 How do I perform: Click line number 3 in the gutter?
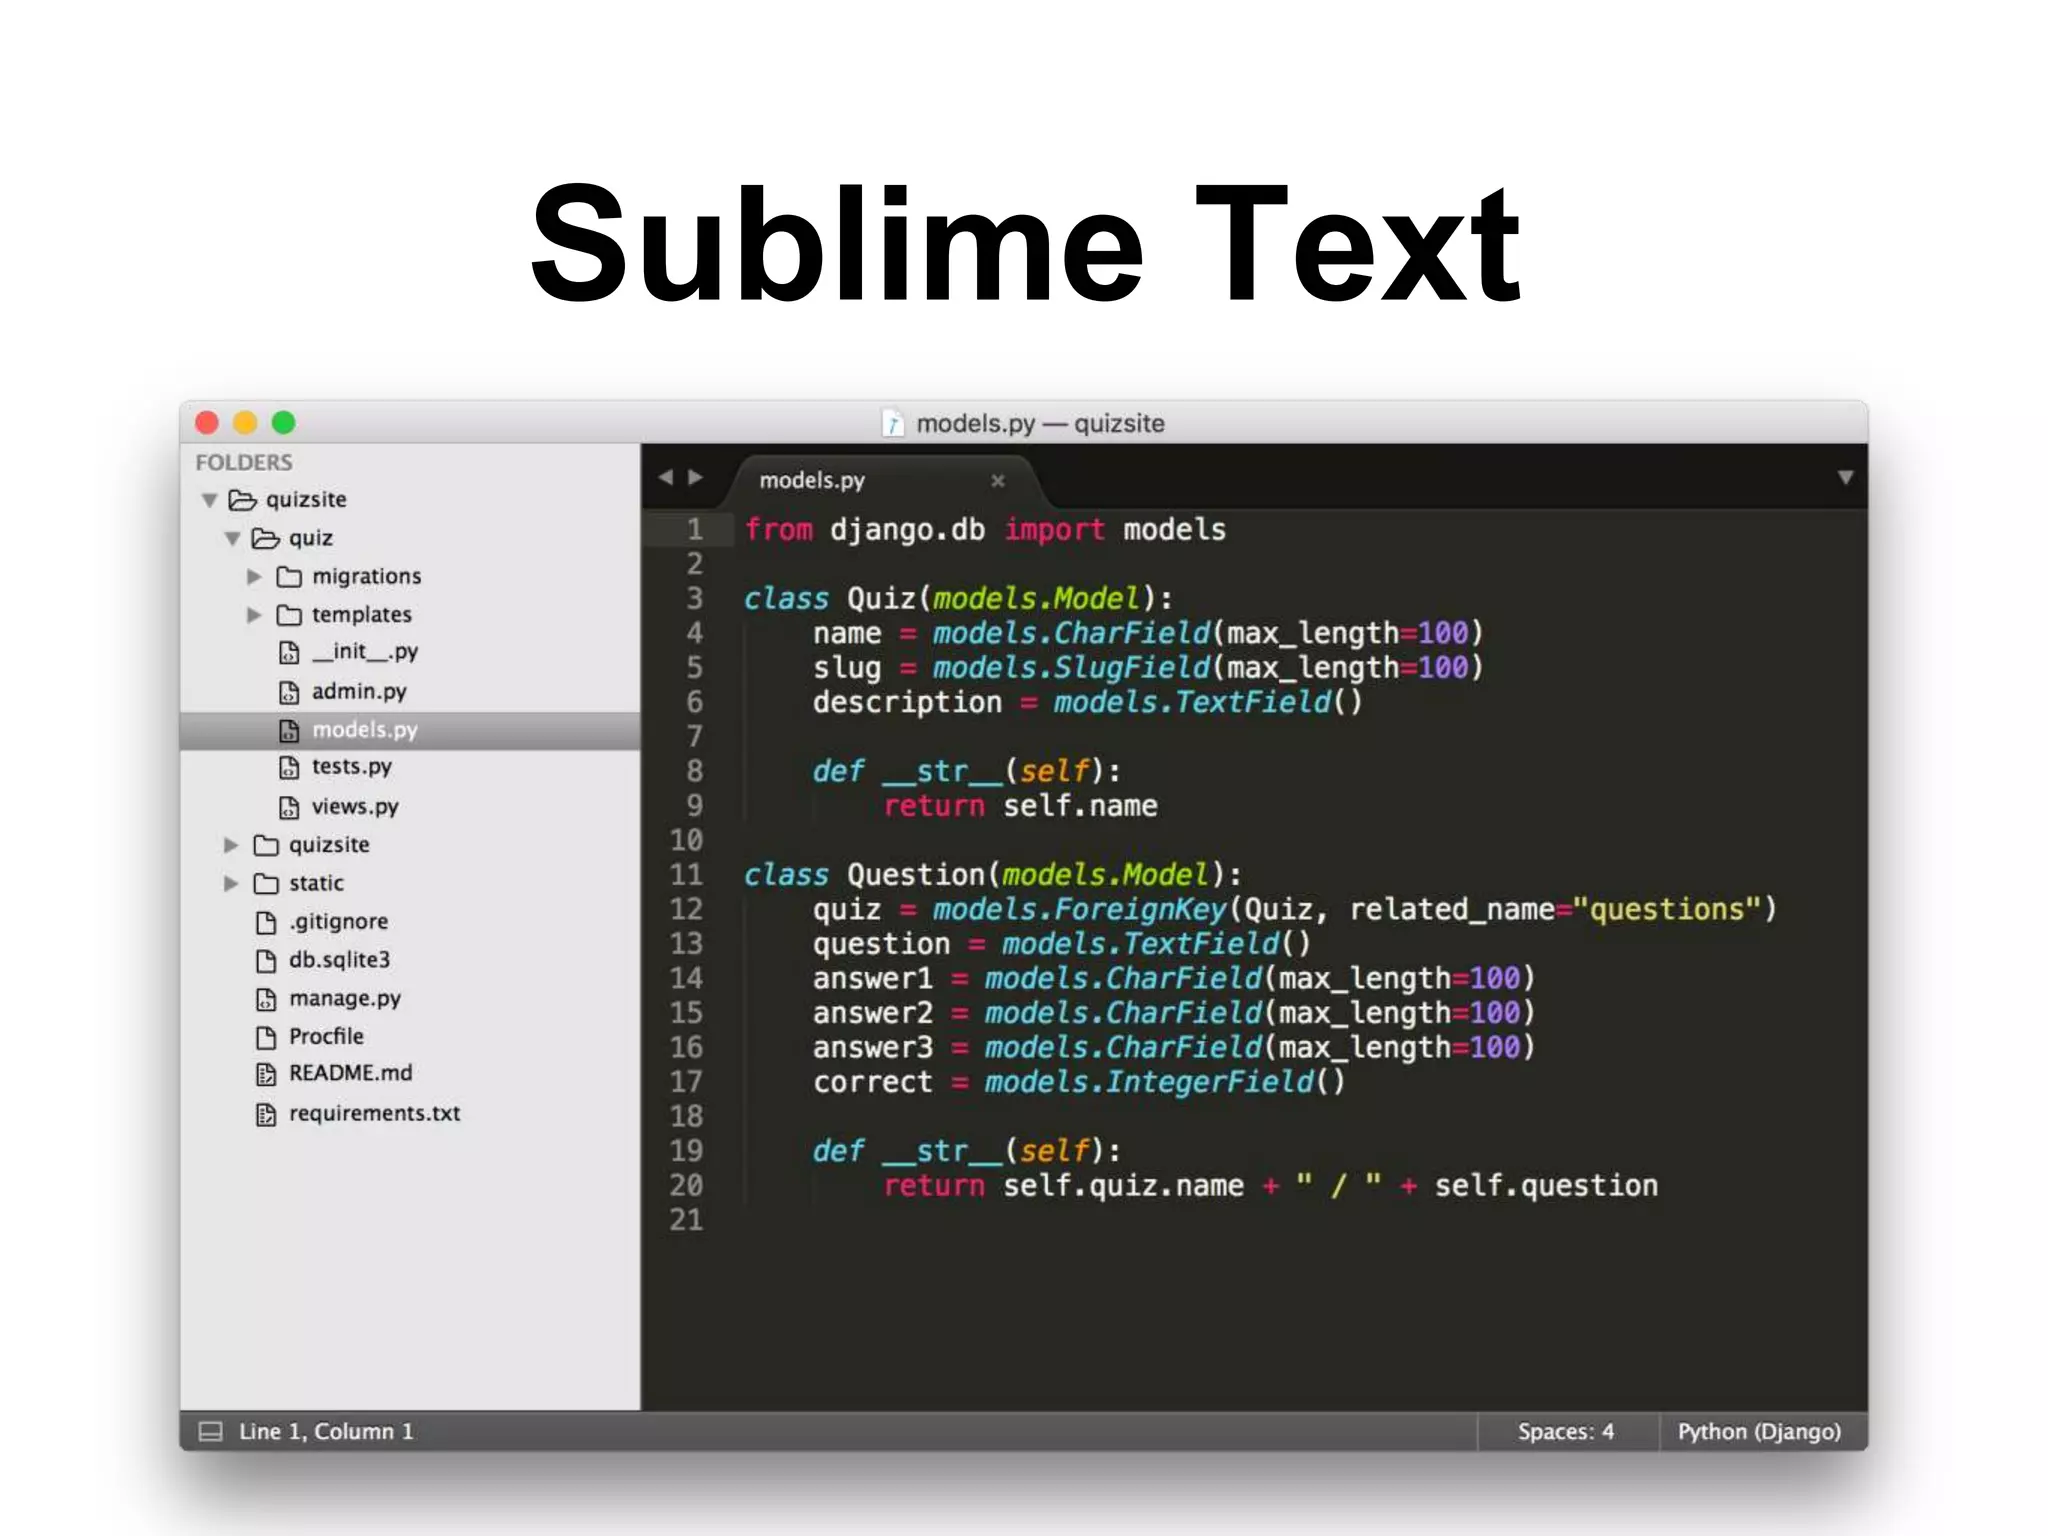pos(694,599)
